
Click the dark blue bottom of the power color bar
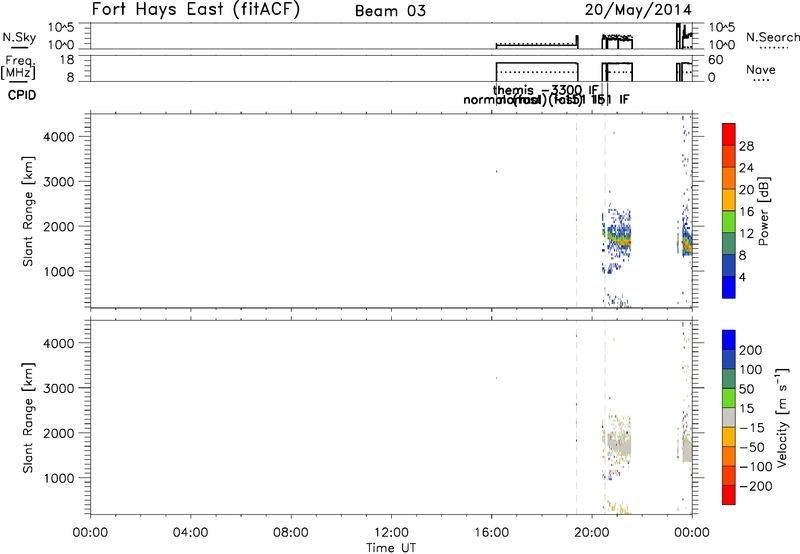729,287
